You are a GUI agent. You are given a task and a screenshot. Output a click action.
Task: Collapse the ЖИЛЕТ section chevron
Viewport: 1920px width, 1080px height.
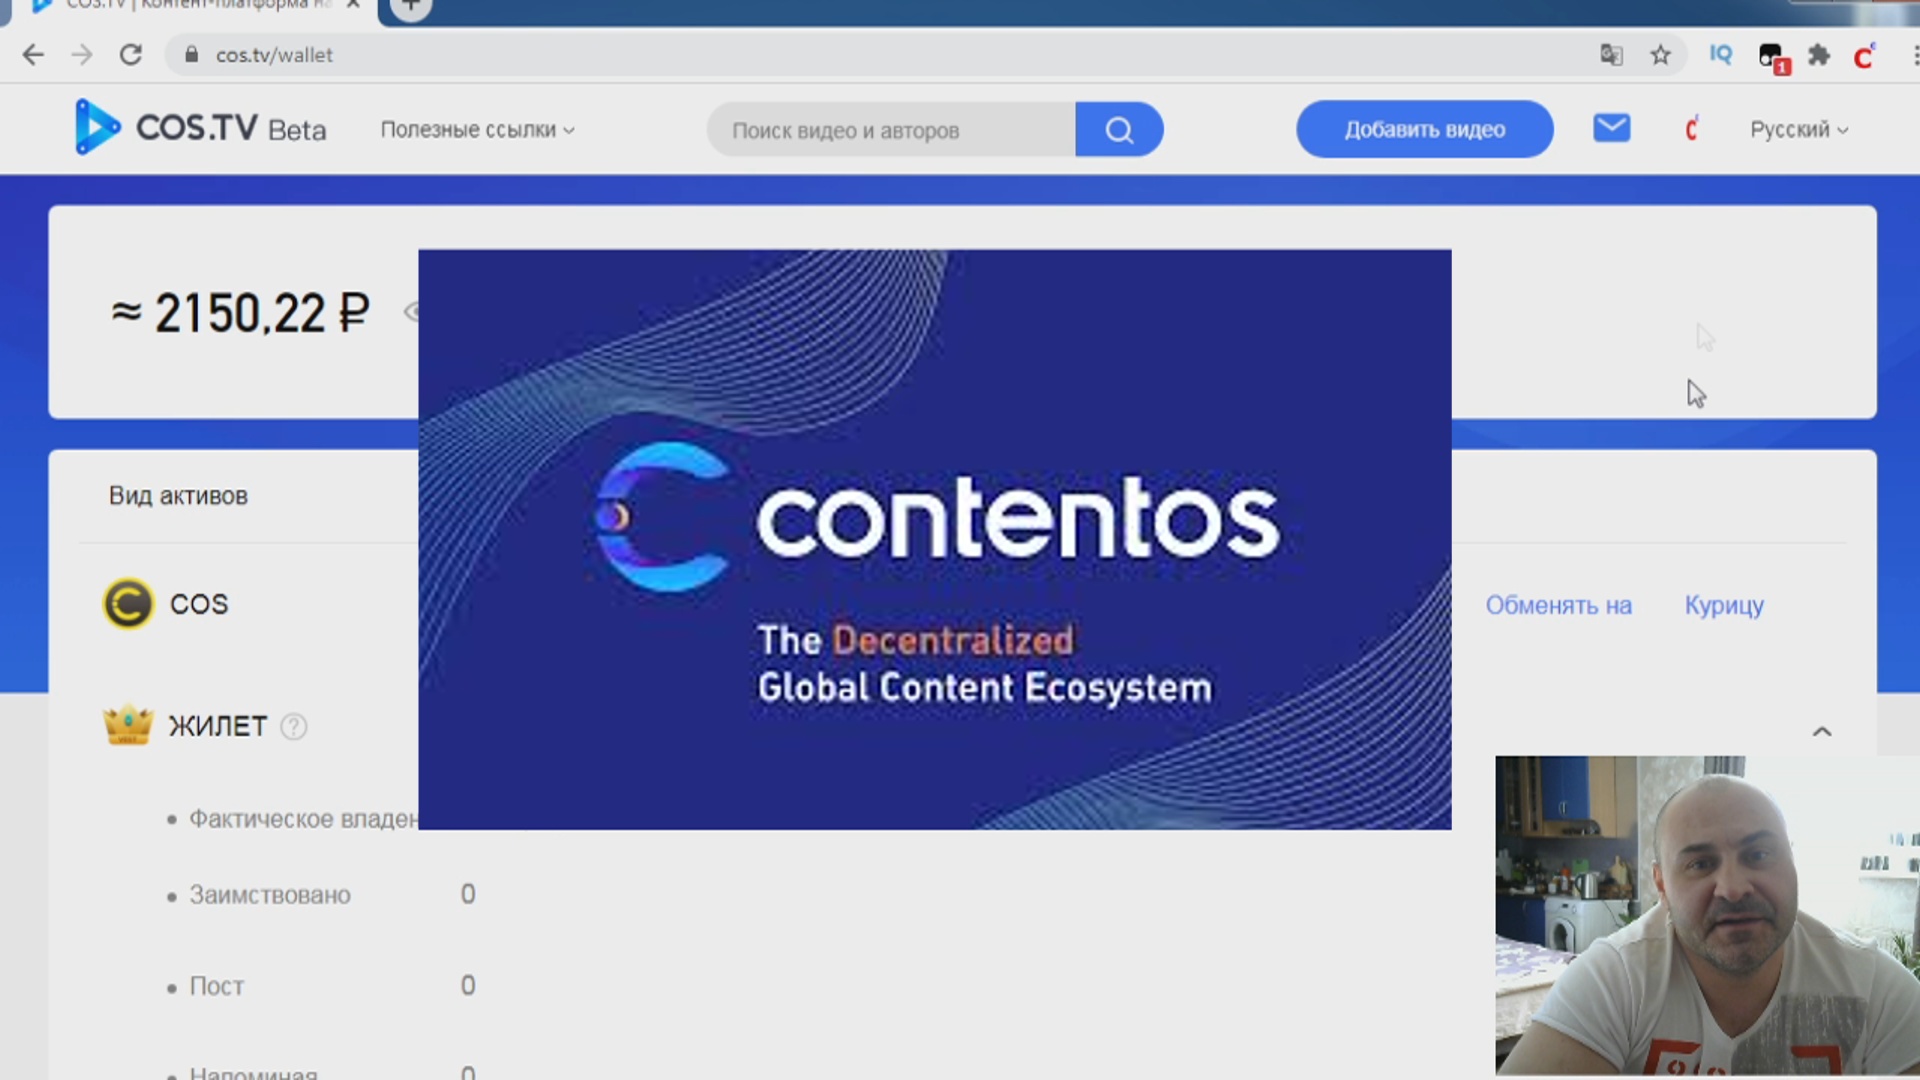tap(1822, 732)
